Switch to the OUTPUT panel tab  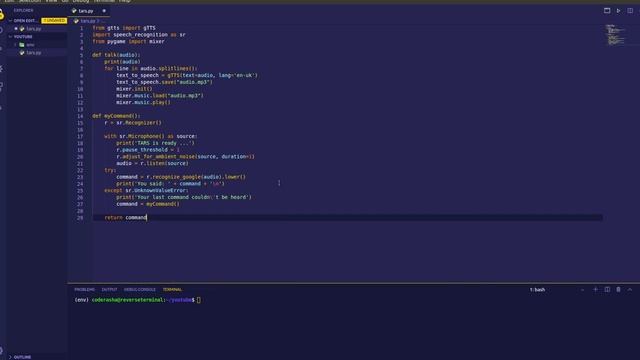click(x=109, y=289)
